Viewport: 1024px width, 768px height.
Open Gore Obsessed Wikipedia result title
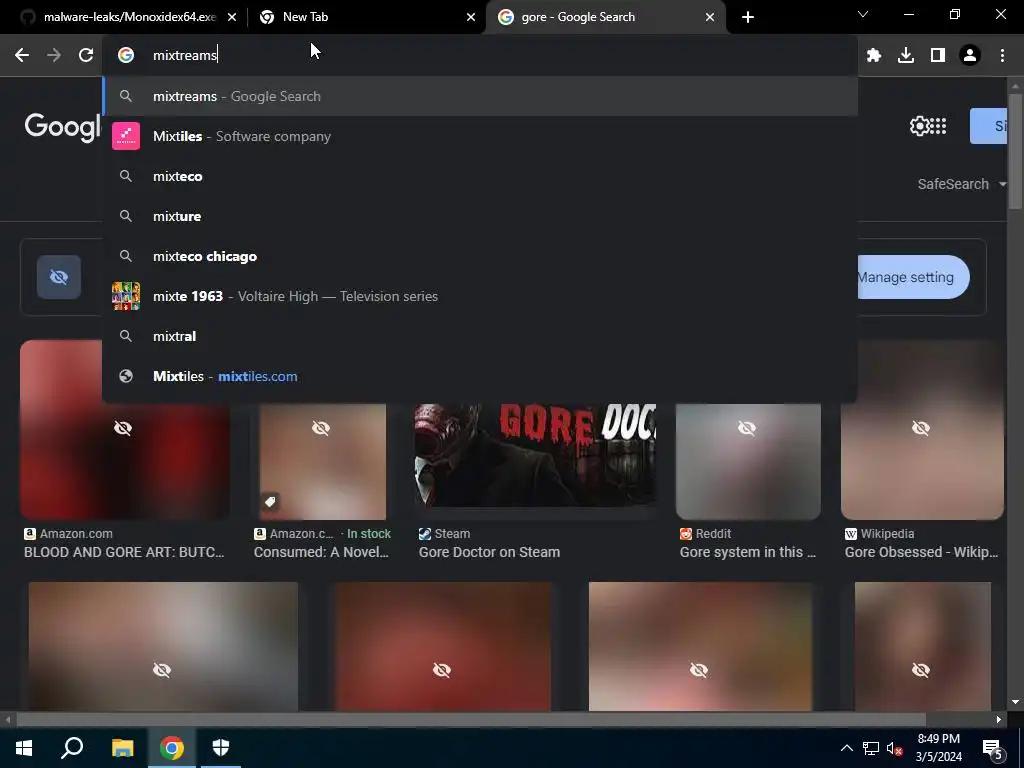tap(921, 552)
